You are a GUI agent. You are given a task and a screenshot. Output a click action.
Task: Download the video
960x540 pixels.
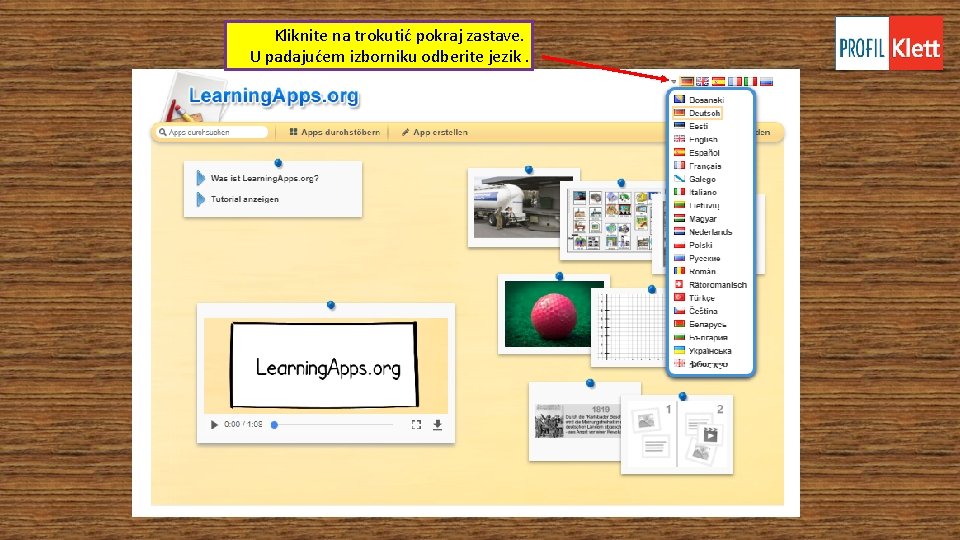coord(437,424)
